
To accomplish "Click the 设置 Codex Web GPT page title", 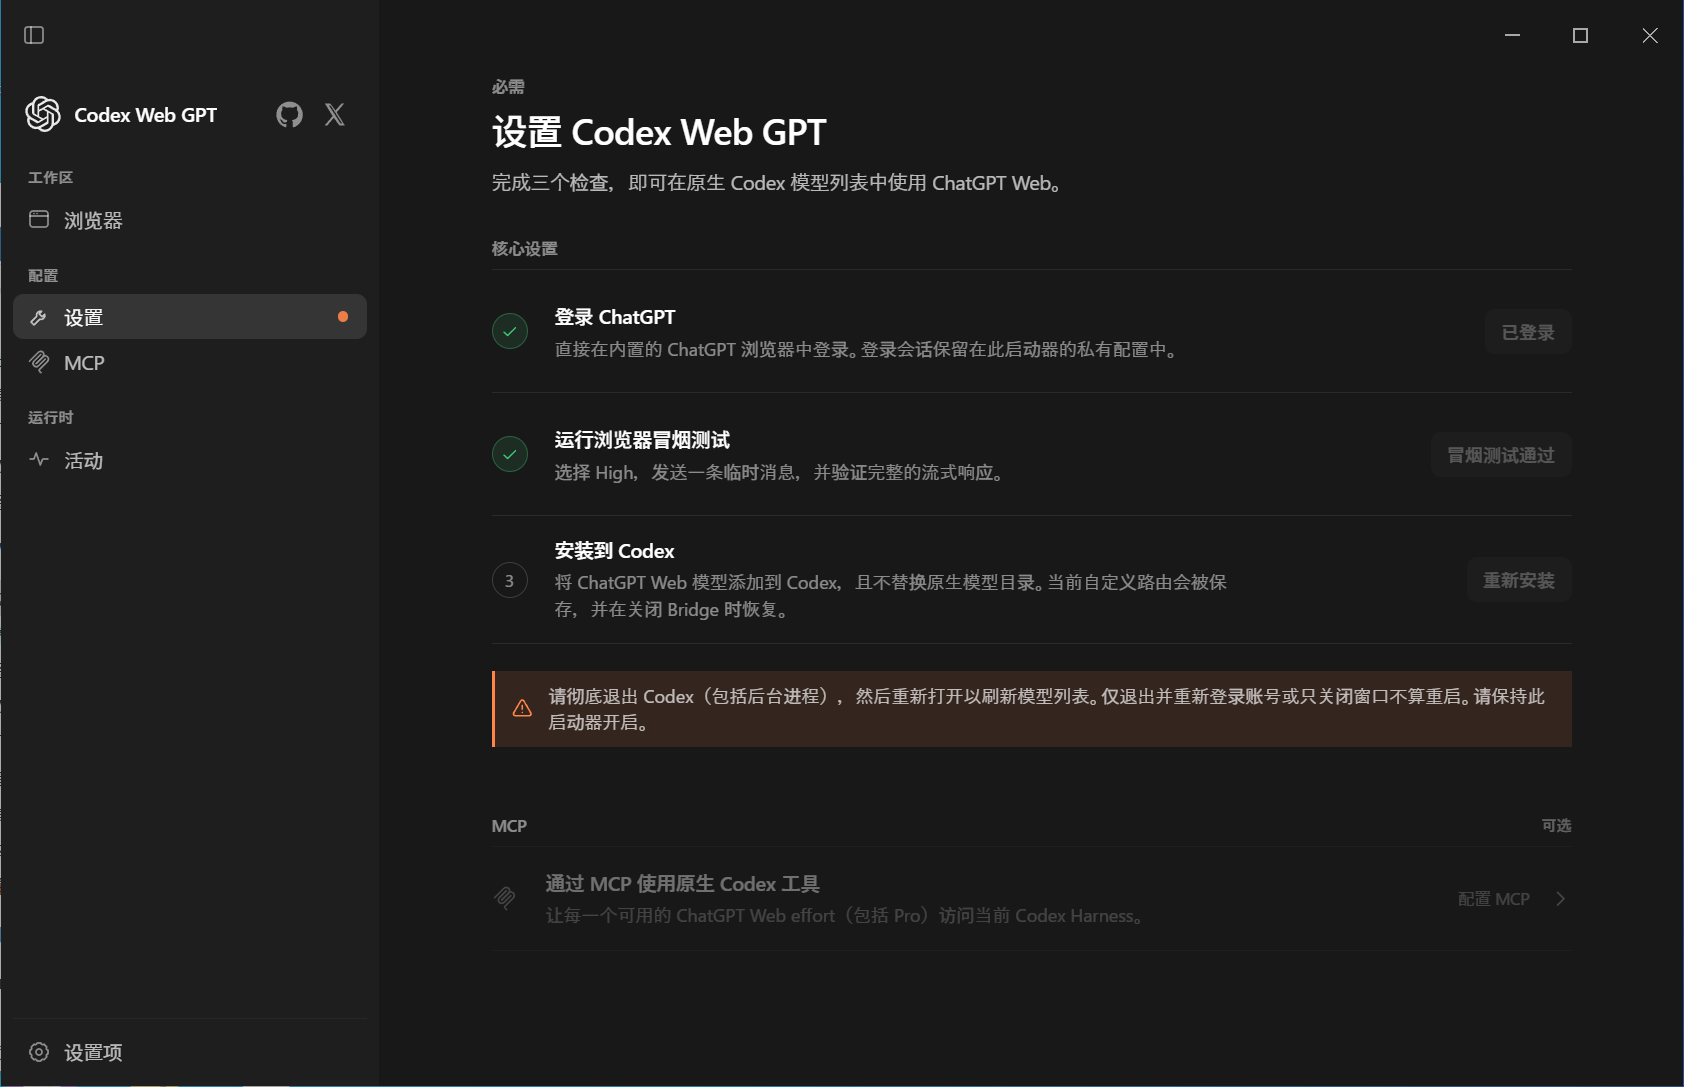I will click(x=659, y=132).
